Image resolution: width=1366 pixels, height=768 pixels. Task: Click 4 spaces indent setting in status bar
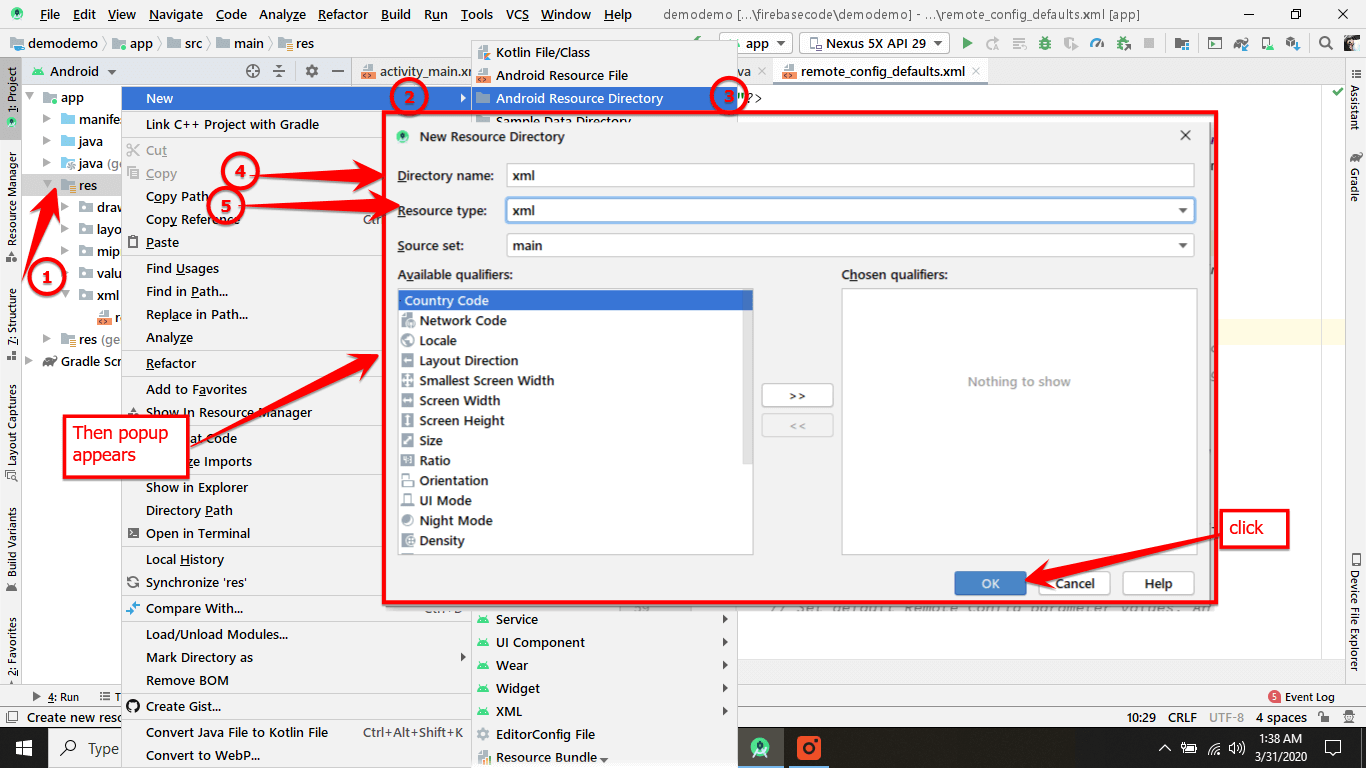pos(1281,717)
